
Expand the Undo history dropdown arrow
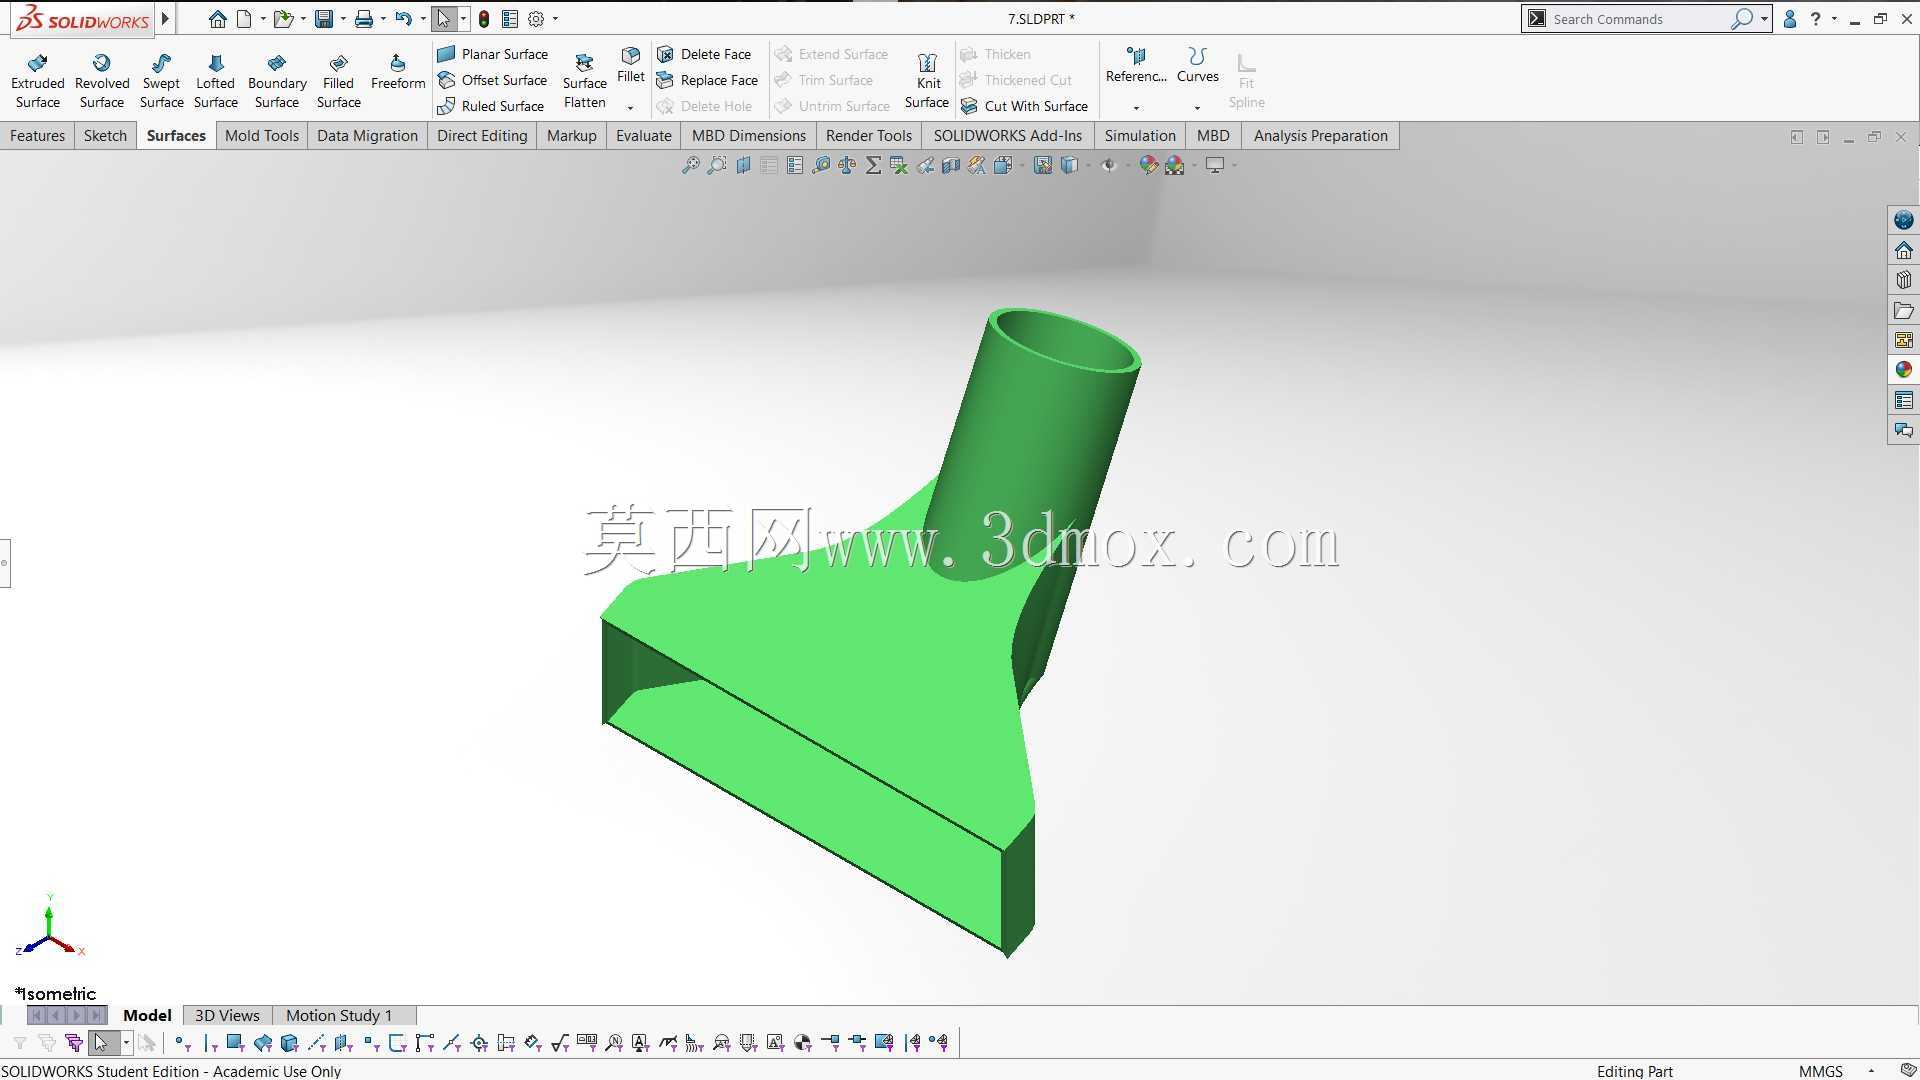[x=423, y=19]
